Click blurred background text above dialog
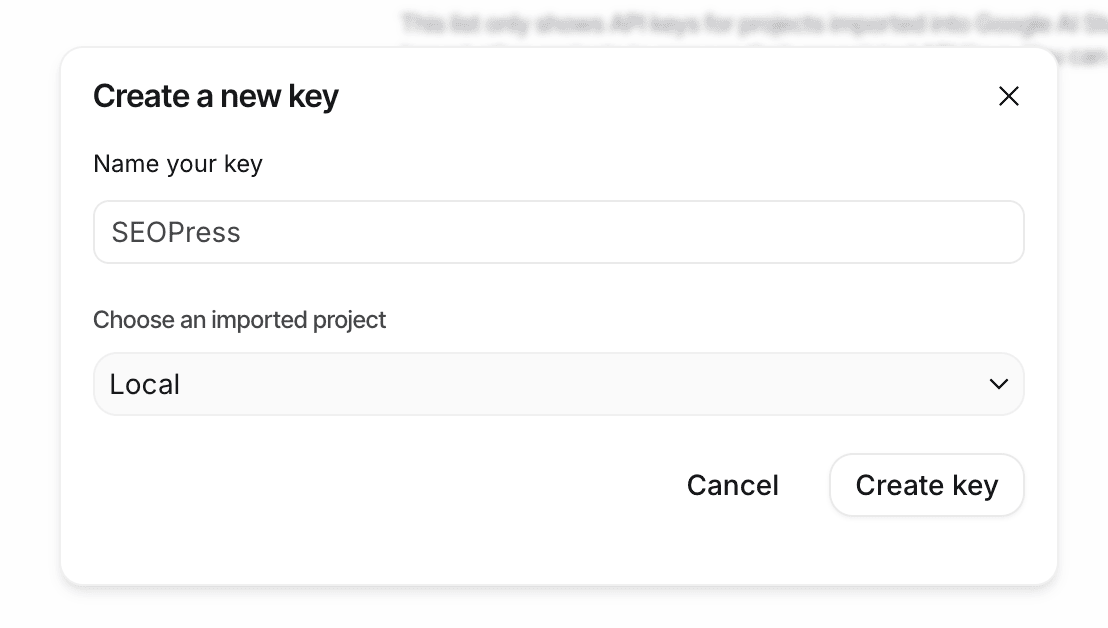The height and width of the screenshot is (628, 1108). click(x=750, y=22)
